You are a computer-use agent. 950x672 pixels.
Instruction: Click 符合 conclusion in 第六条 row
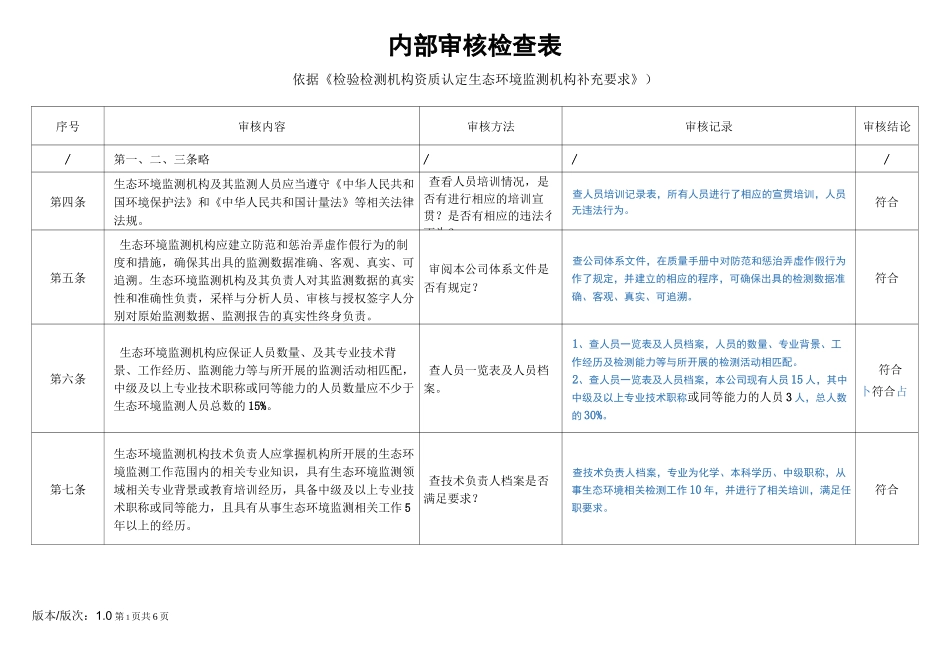890,369
